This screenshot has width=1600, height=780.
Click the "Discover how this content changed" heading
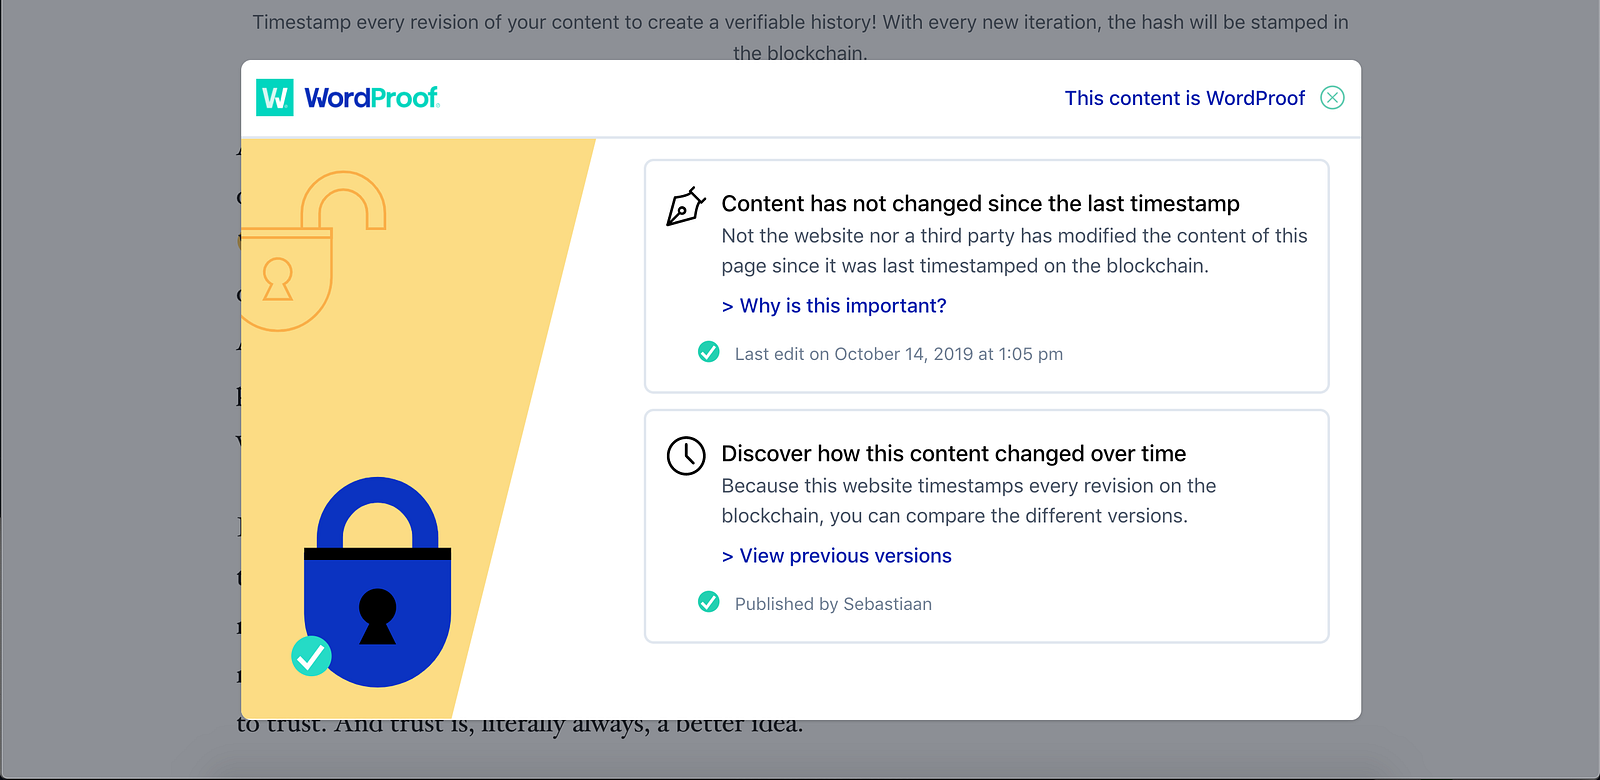pyautogui.click(x=953, y=454)
